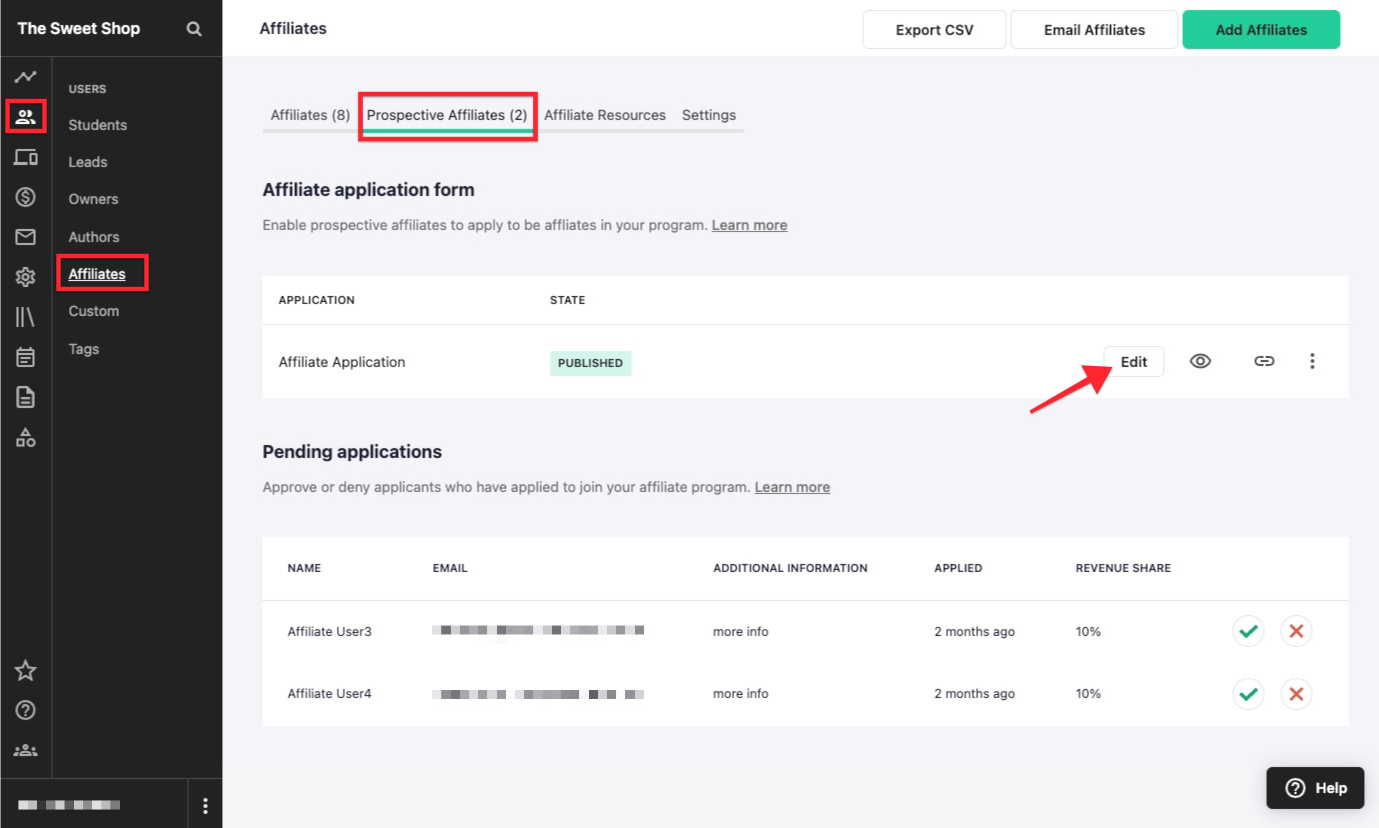Select the Affiliate User3 name cell

(x=330, y=631)
